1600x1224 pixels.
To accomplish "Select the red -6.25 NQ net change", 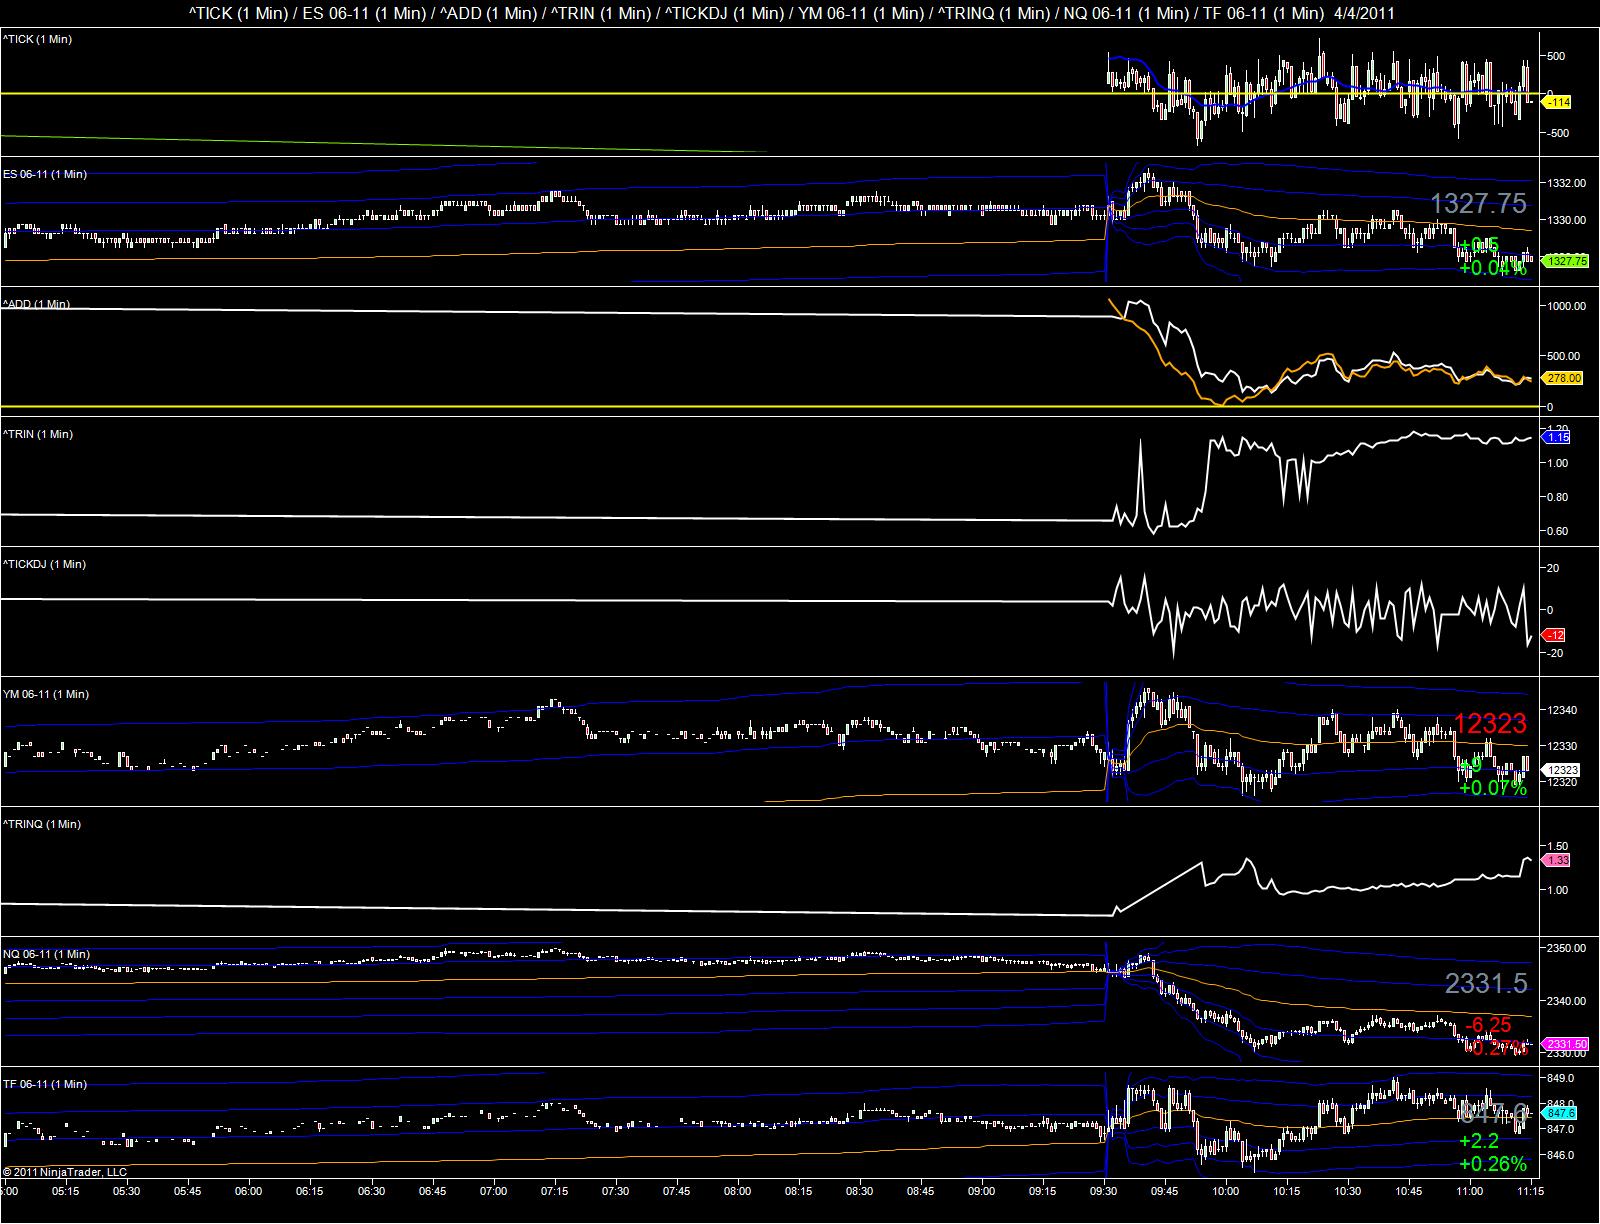I will (x=1488, y=1025).
